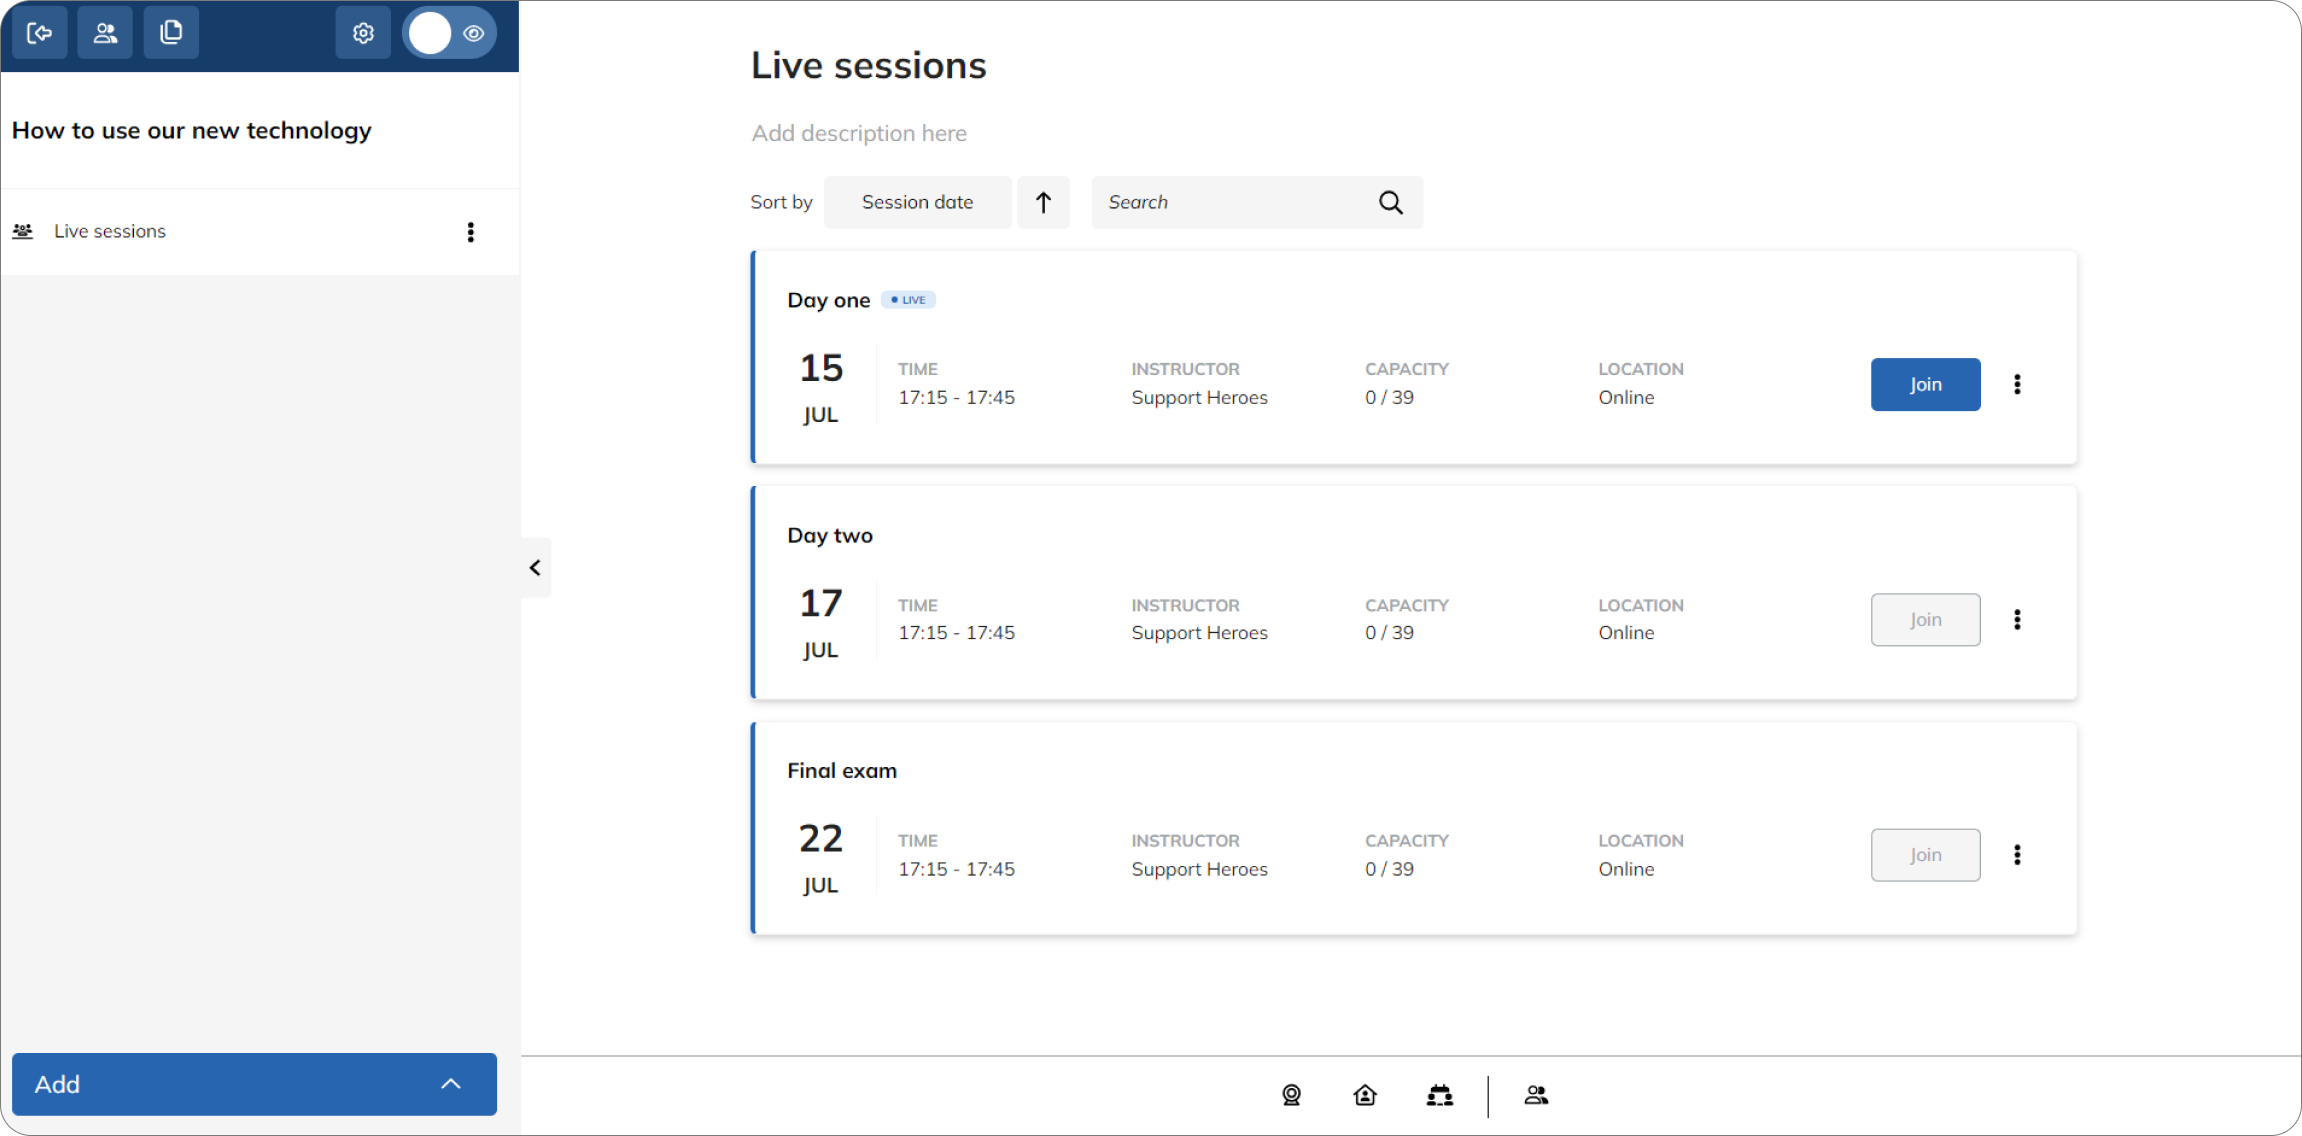
Task: Collapse the sidebar with the left chevron
Action: pos(534,567)
